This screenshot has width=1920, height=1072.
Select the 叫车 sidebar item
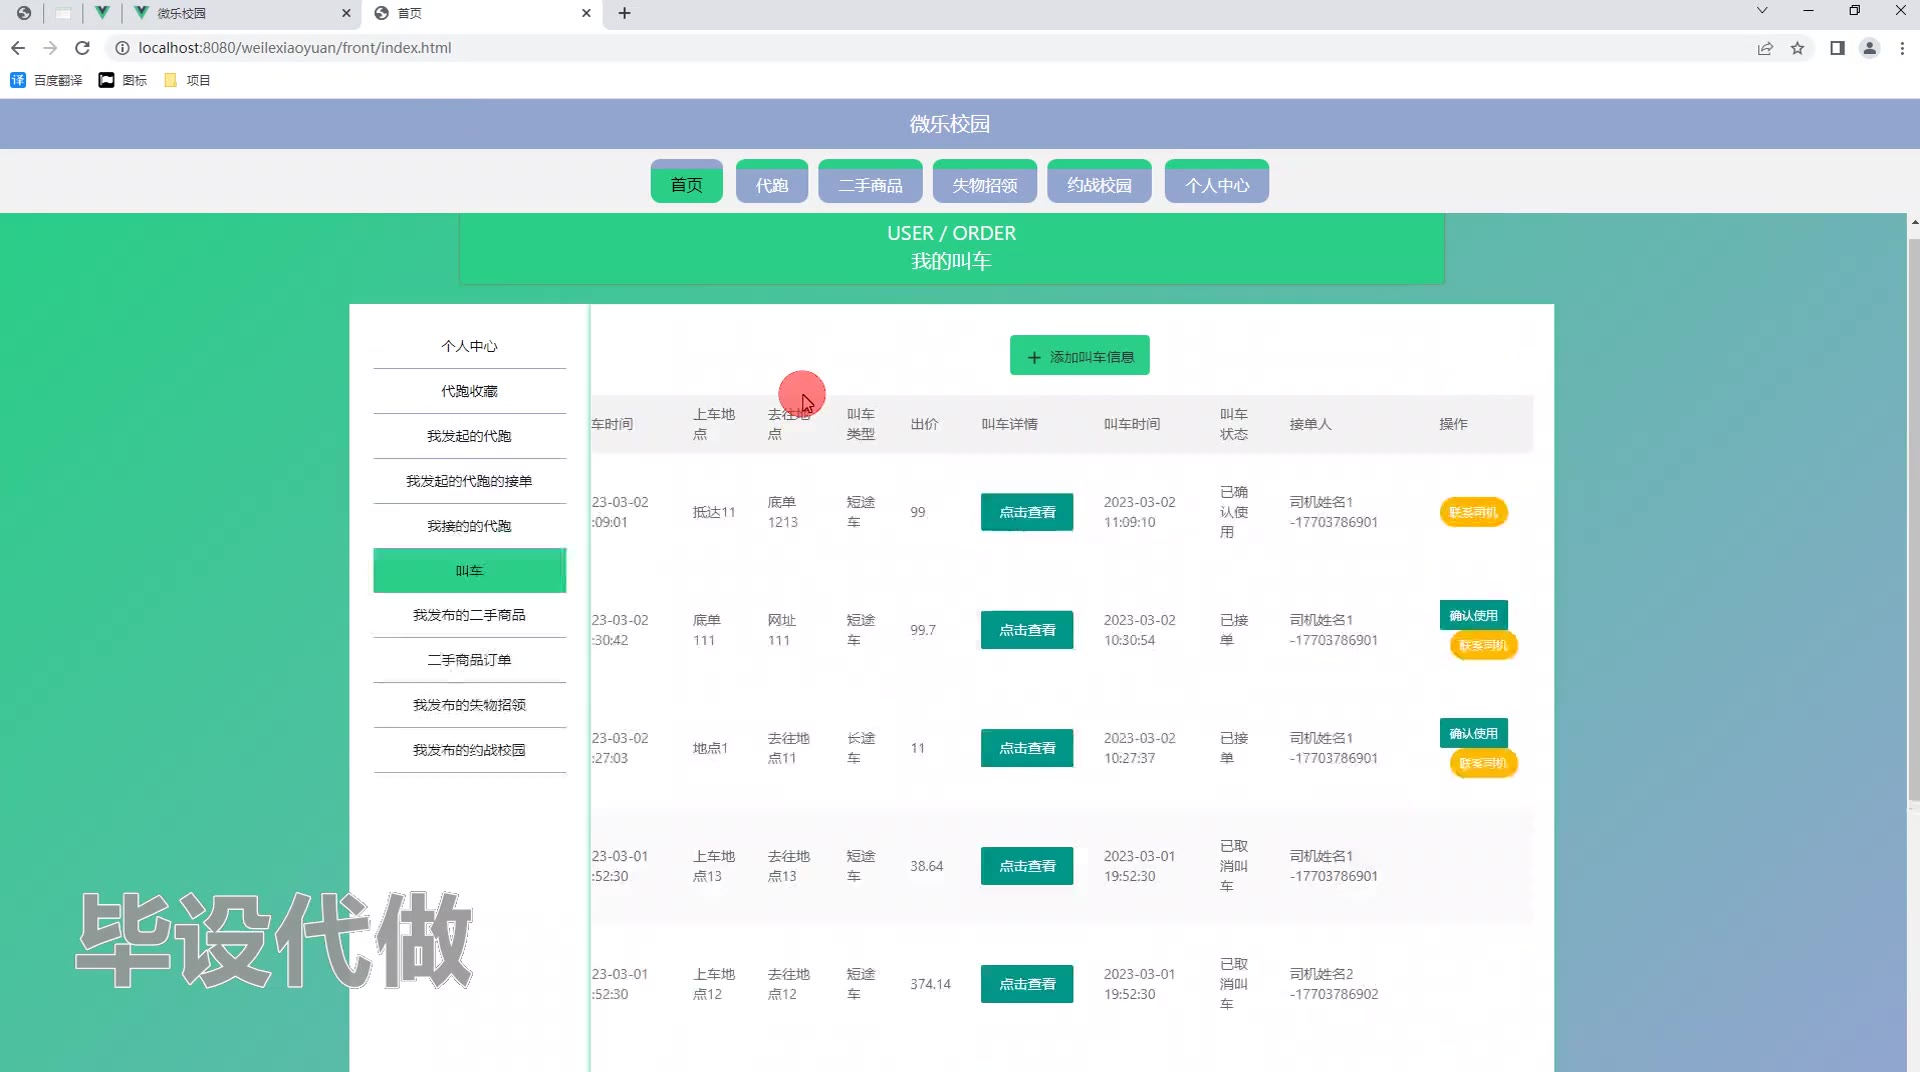[469, 570]
